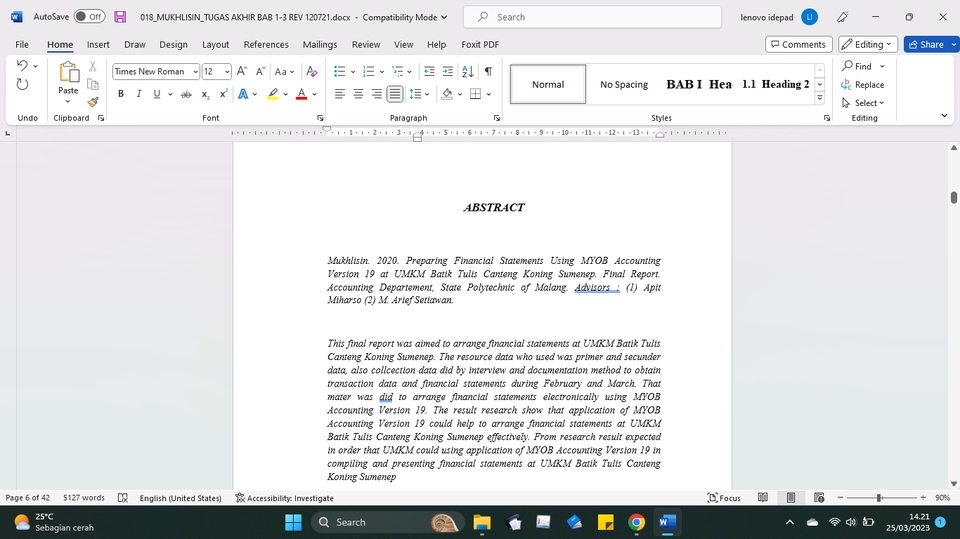This screenshot has width=960, height=539.
Task: Open the Find tool
Action: point(857,66)
